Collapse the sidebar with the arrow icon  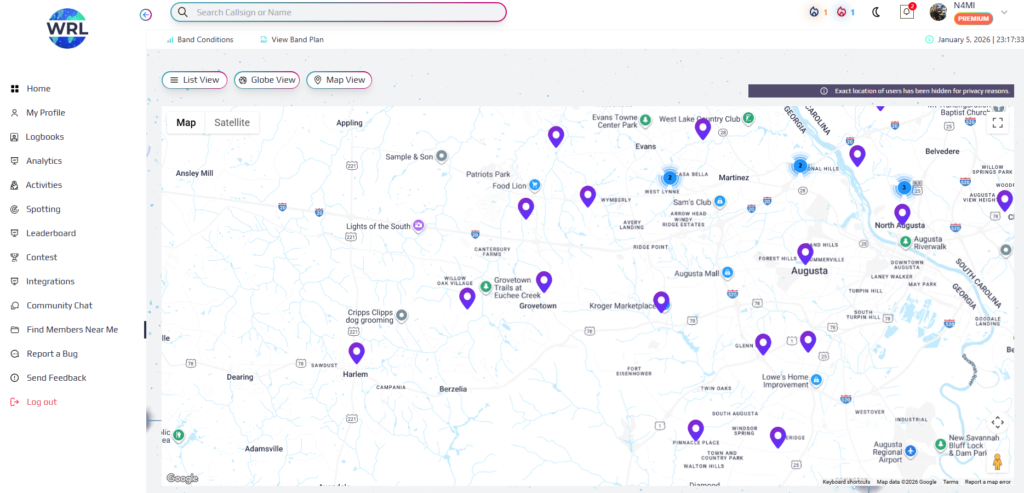[146, 14]
